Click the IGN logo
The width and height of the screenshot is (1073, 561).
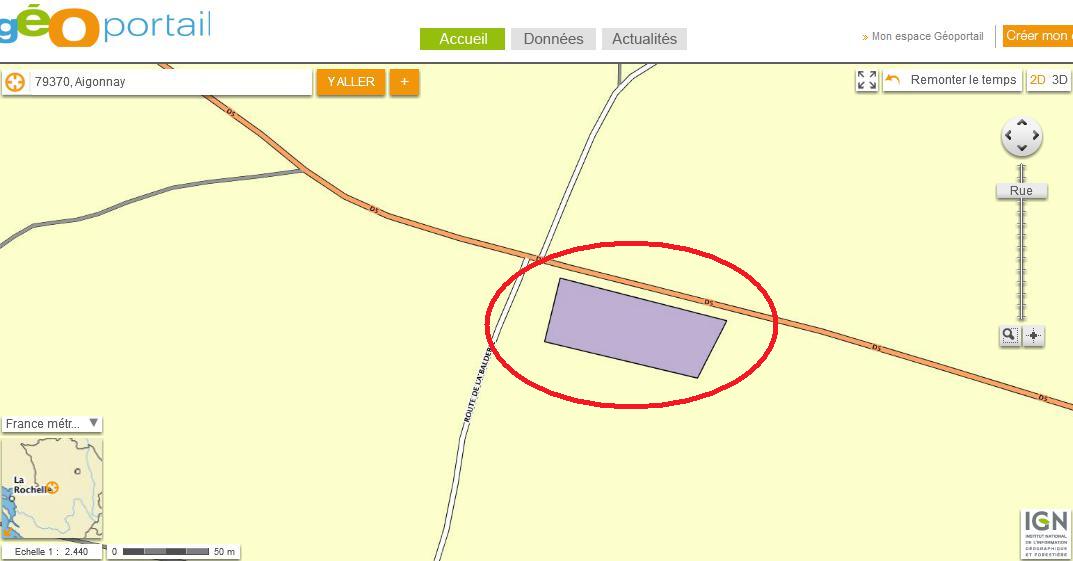tap(1046, 534)
